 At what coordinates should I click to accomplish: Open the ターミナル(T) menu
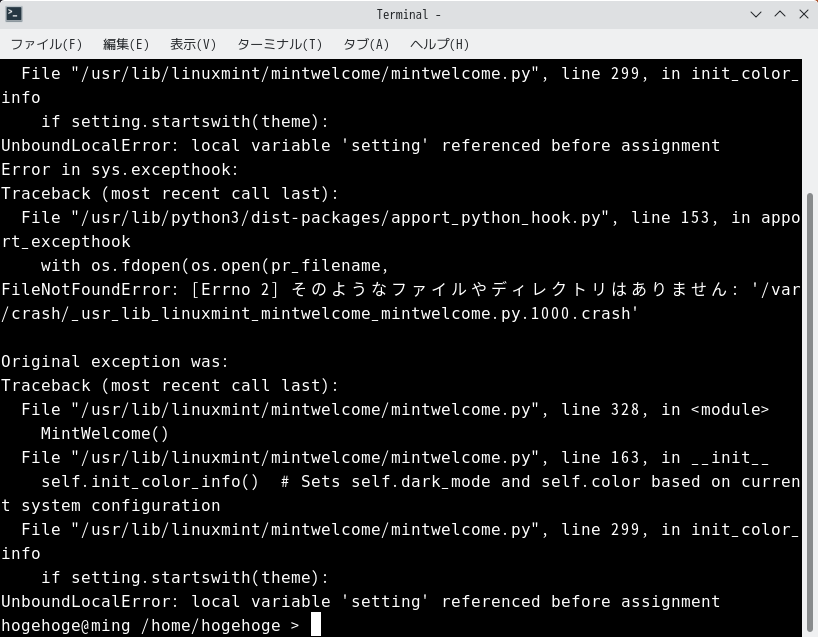tap(279, 44)
